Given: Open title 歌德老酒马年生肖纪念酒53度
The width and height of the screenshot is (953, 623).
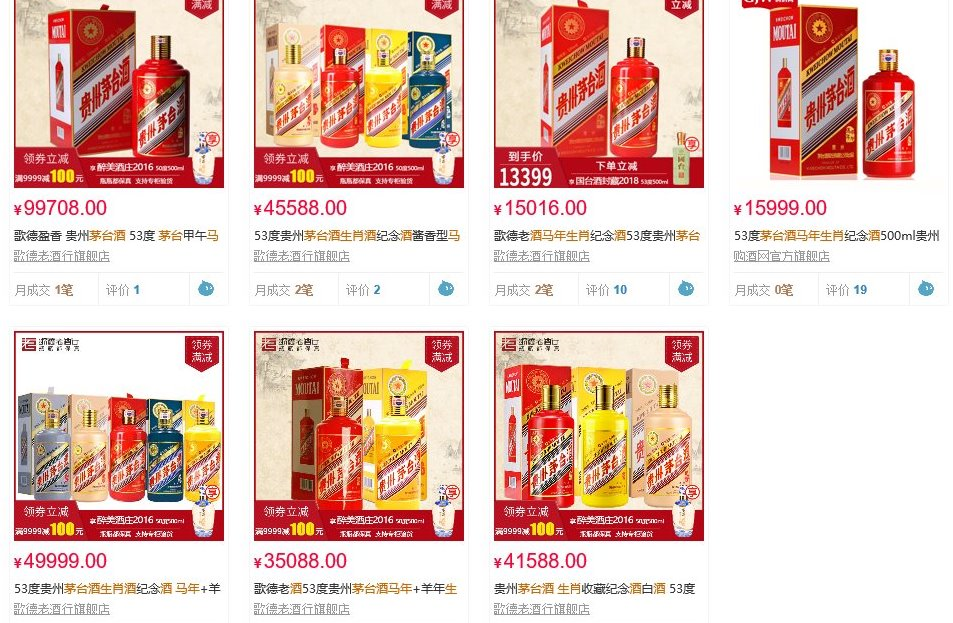Looking at the screenshot, I should pos(597,236).
